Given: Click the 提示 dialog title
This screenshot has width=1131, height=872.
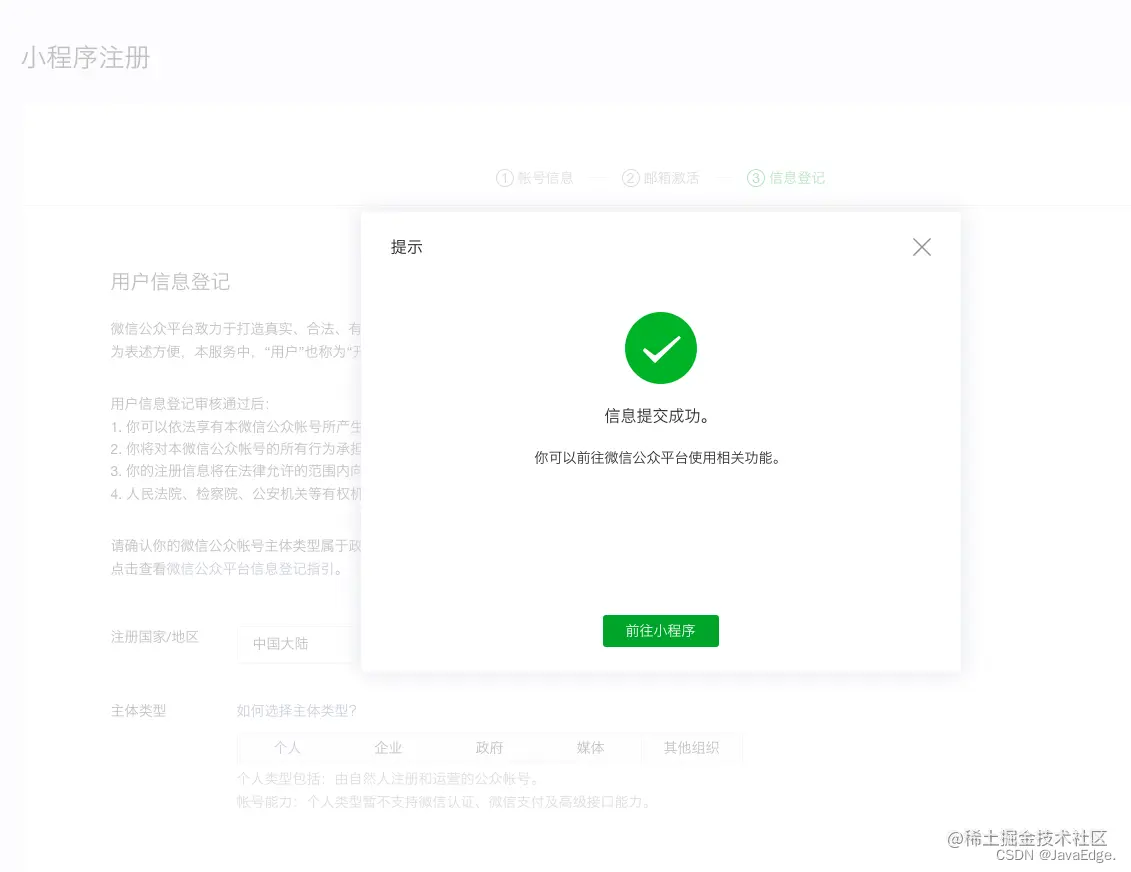Looking at the screenshot, I should (406, 247).
